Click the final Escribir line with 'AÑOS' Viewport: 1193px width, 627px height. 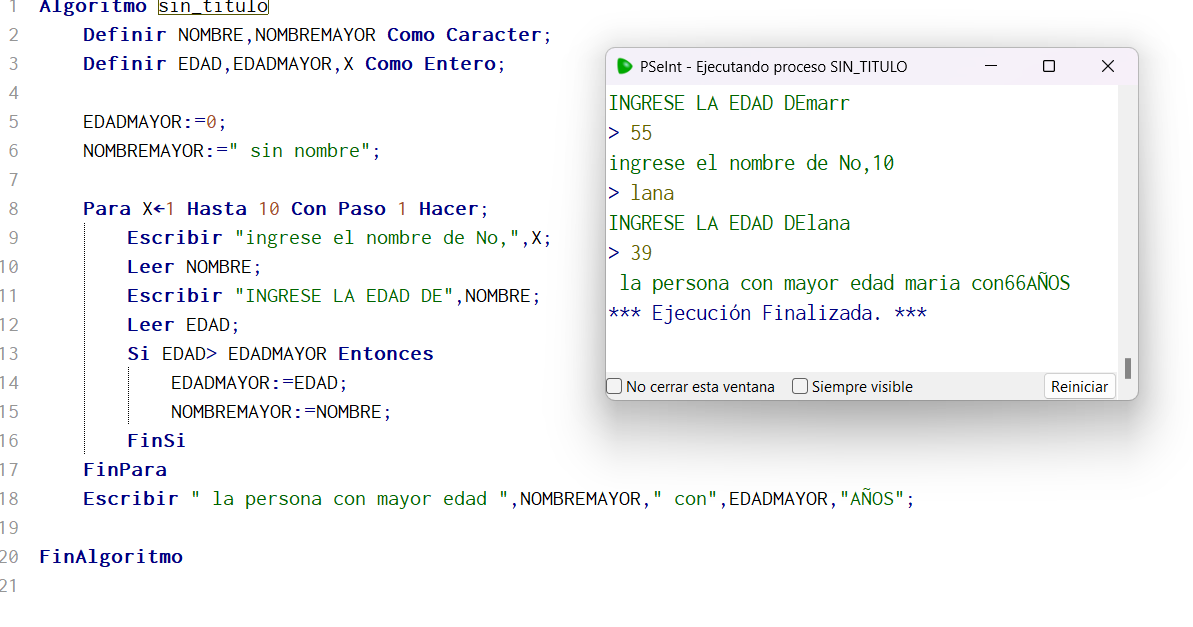pyautogui.click(x=498, y=498)
